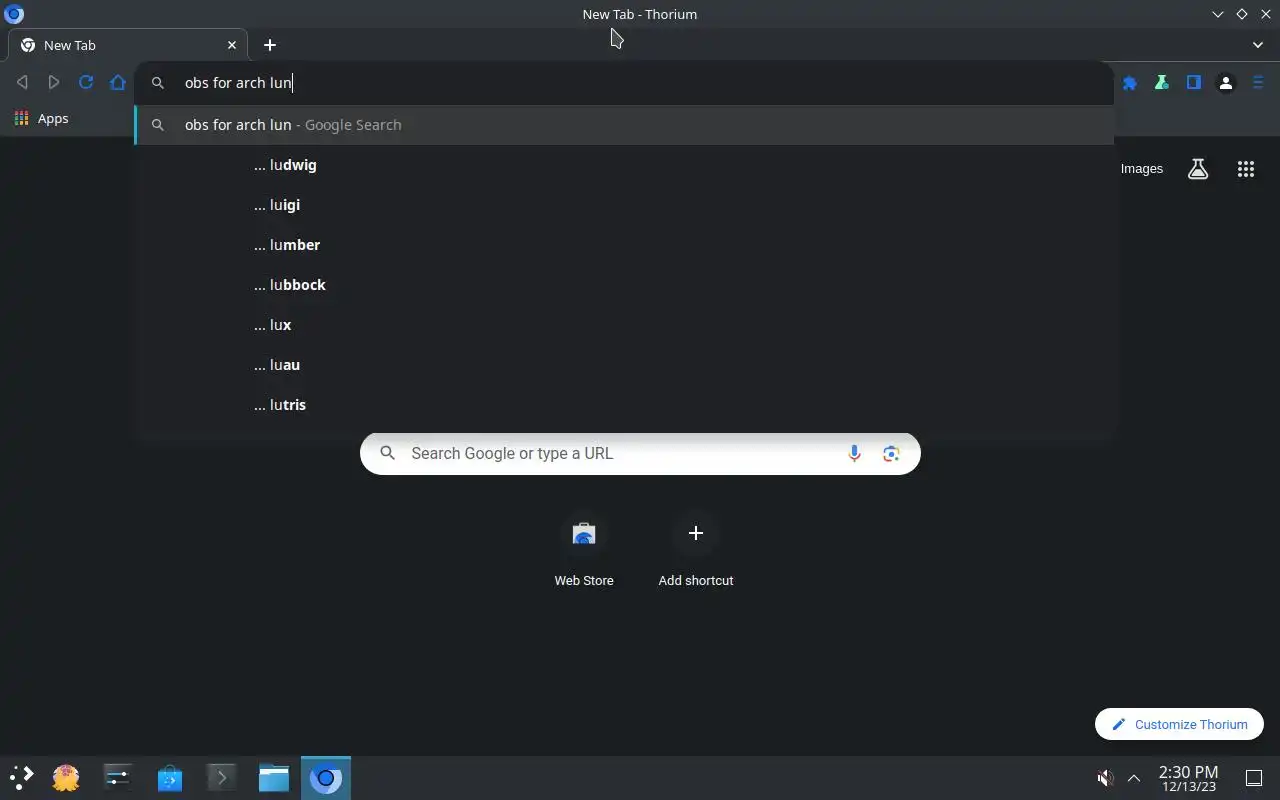1280x800 pixels.
Task: Open the clock showing 2:30 PM
Action: (x=1188, y=778)
